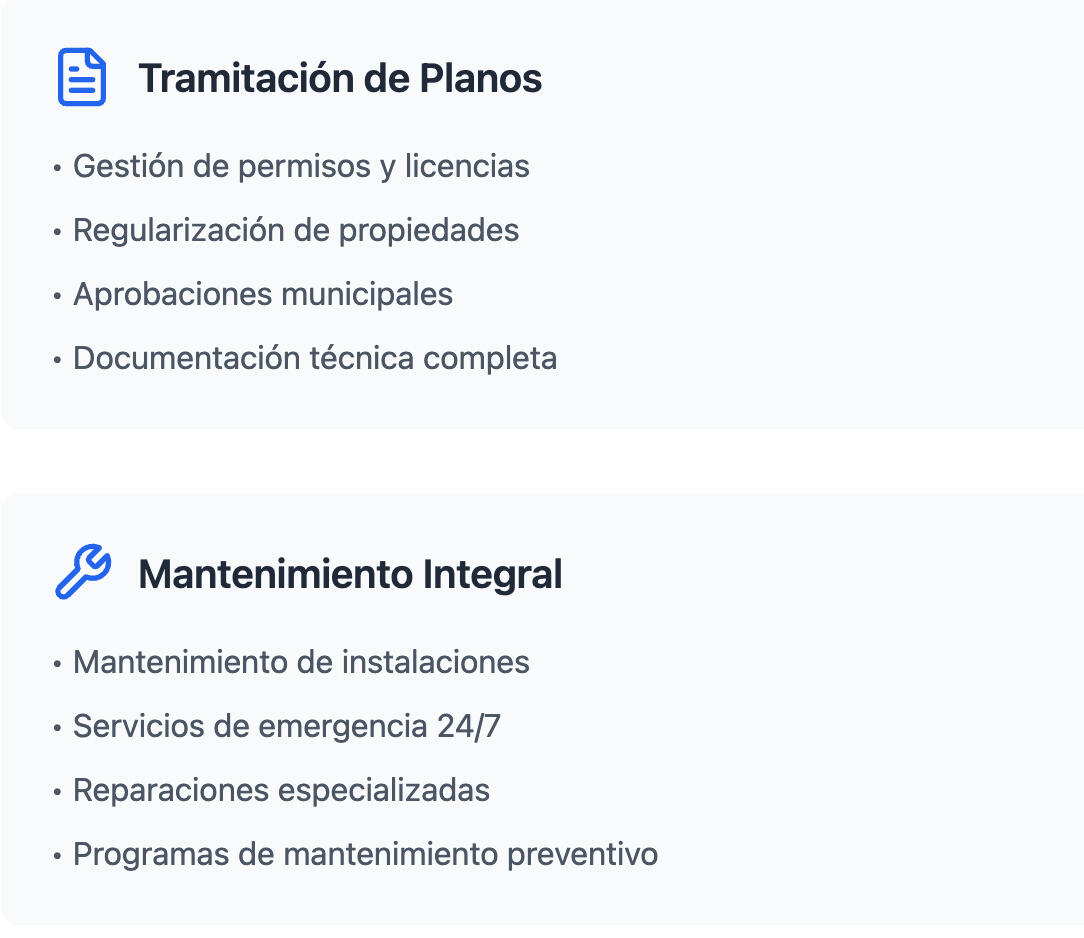Select Servicios de emergencia 24/7

[287, 726]
